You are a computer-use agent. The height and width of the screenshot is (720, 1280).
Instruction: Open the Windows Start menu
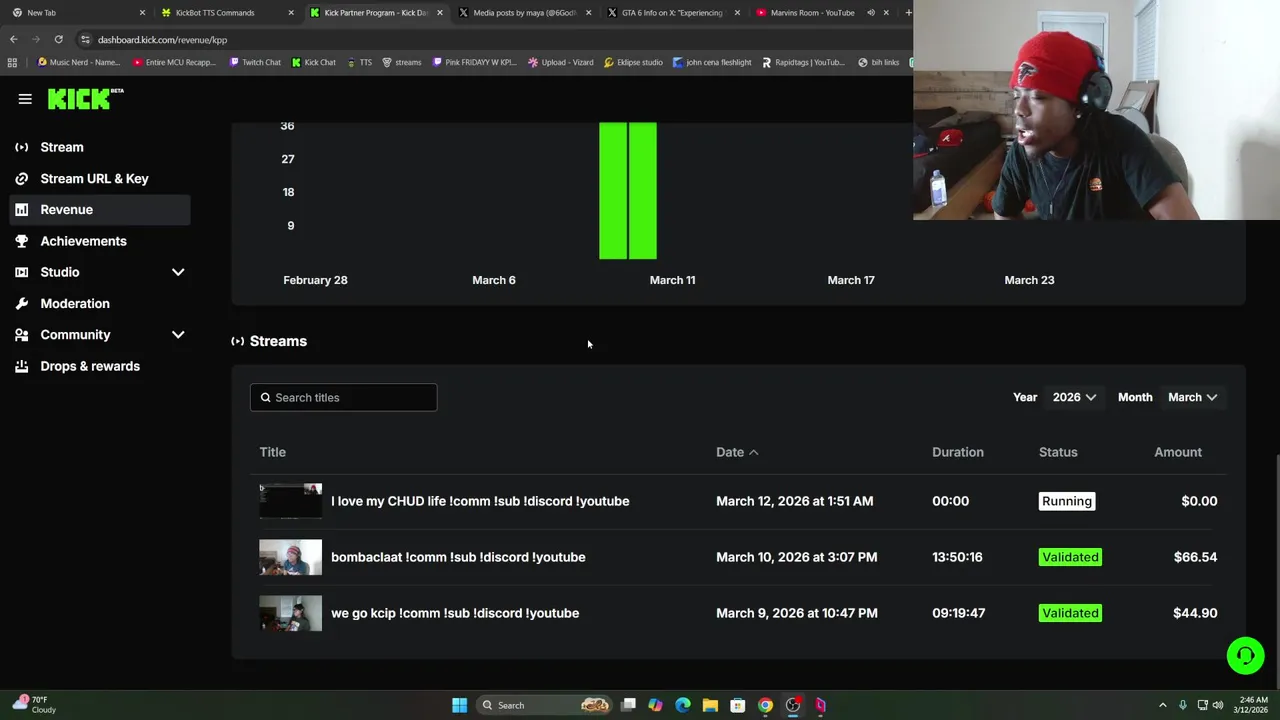(459, 705)
